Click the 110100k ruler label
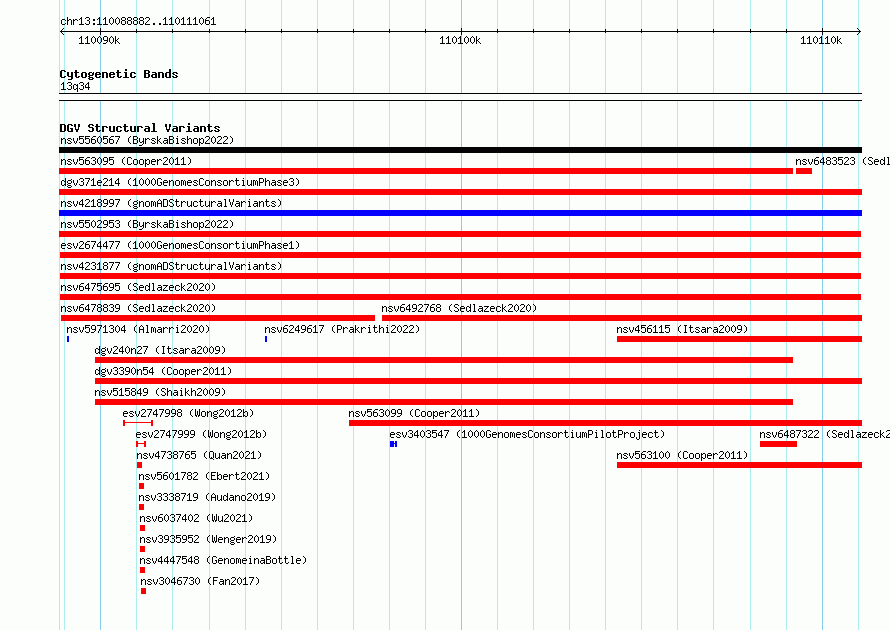890x630 pixels. point(460,40)
